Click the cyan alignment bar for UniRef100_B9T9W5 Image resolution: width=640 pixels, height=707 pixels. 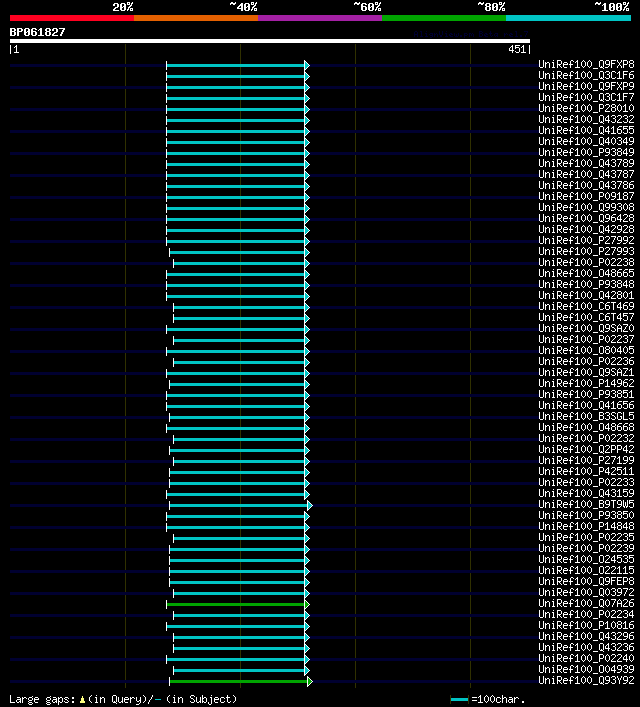tap(239, 505)
